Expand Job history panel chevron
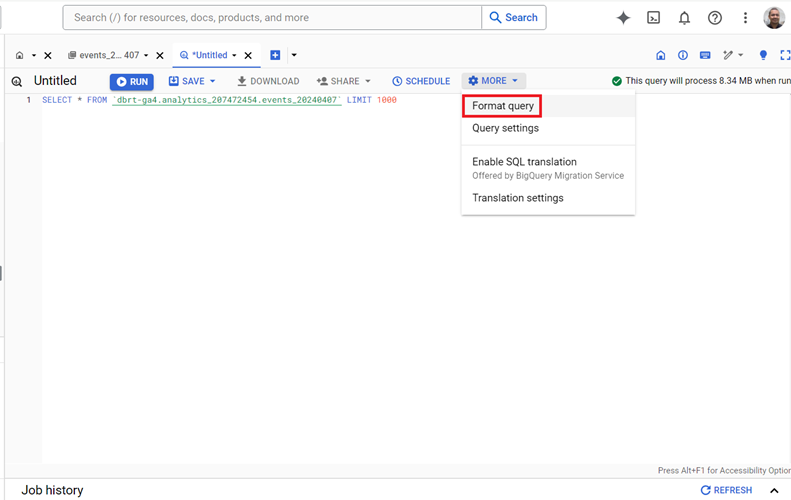791x500 pixels. pos(774,490)
